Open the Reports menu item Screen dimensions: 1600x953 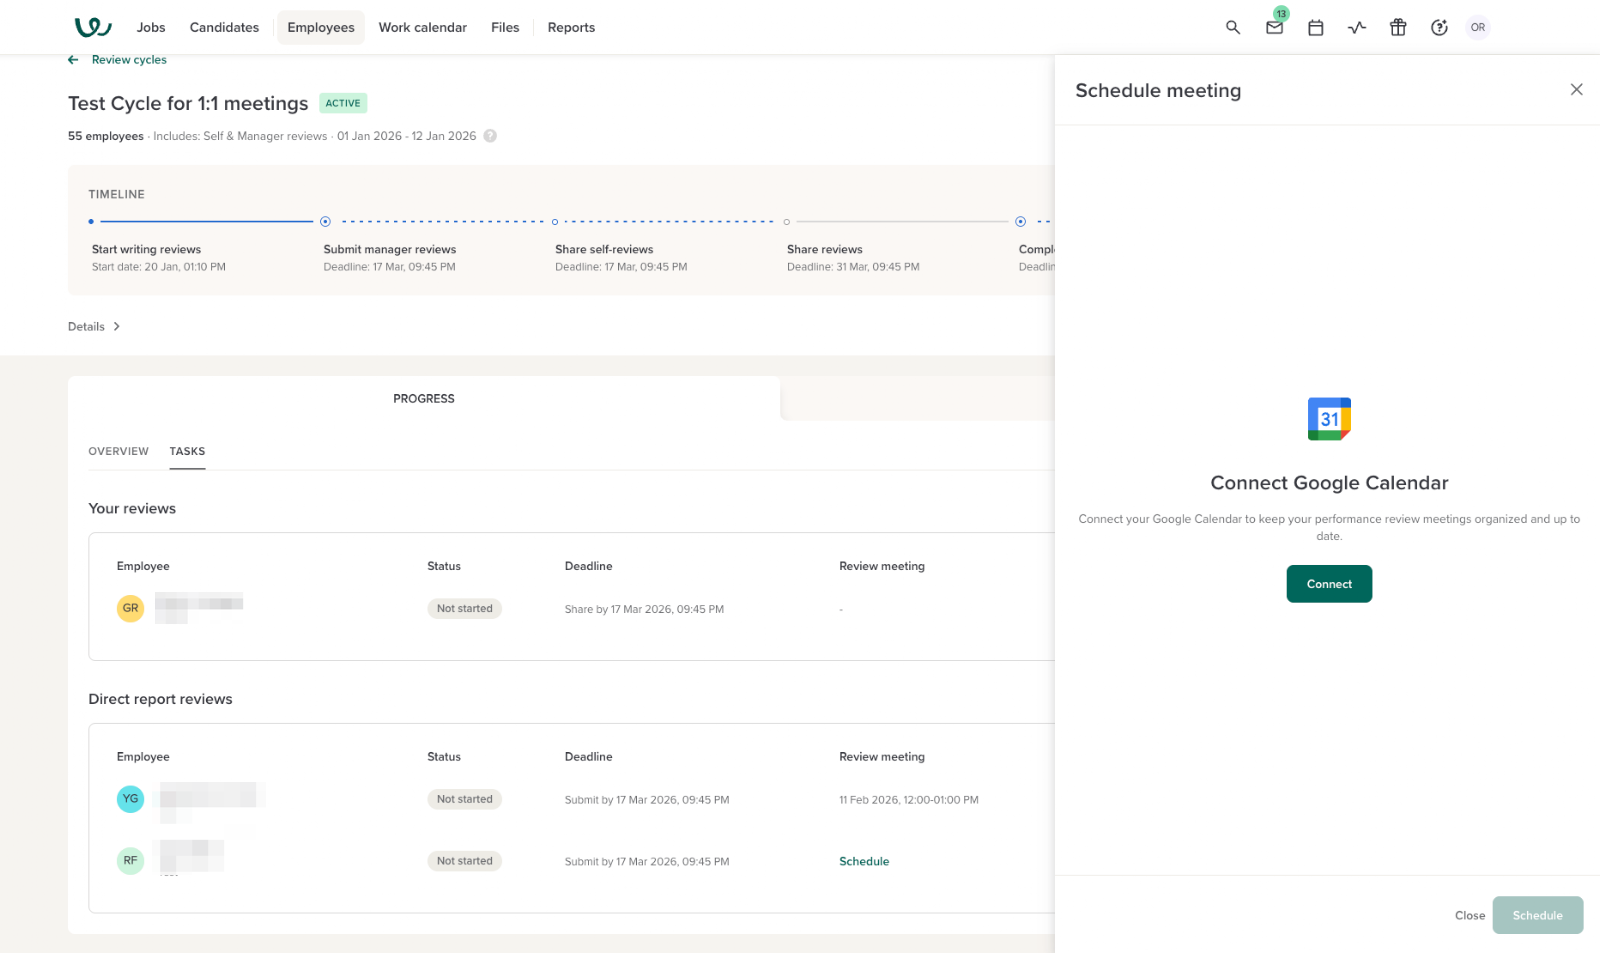[x=571, y=28]
